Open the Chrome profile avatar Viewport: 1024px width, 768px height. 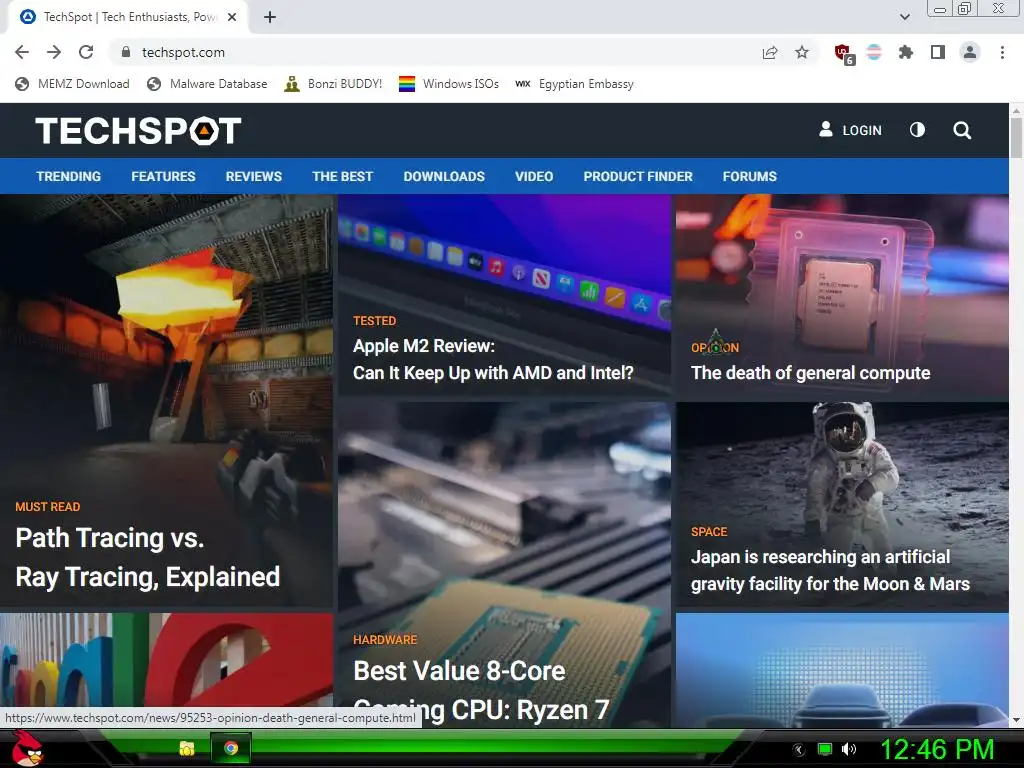tap(970, 52)
